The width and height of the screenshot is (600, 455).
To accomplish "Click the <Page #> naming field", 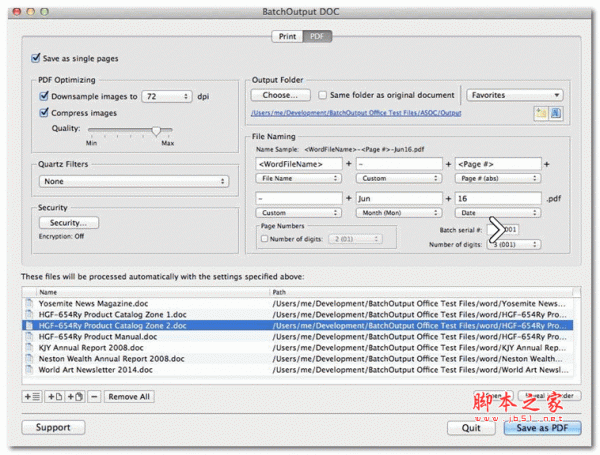I will [x=498, y=164].
